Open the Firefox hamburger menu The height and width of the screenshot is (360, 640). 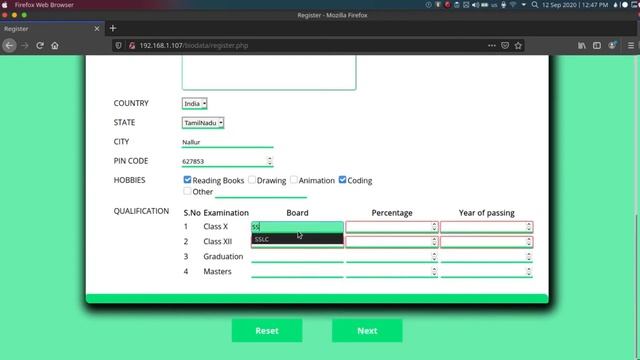tap(631, 45)
